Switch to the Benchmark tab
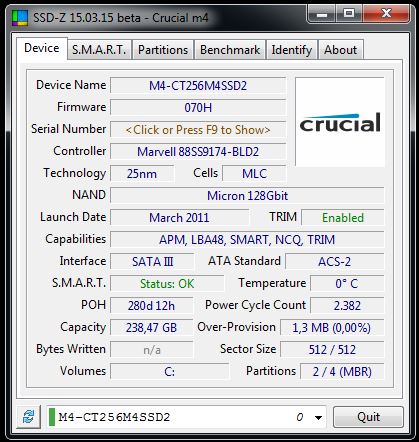The image size is (419, 442). tap(230, 50)
